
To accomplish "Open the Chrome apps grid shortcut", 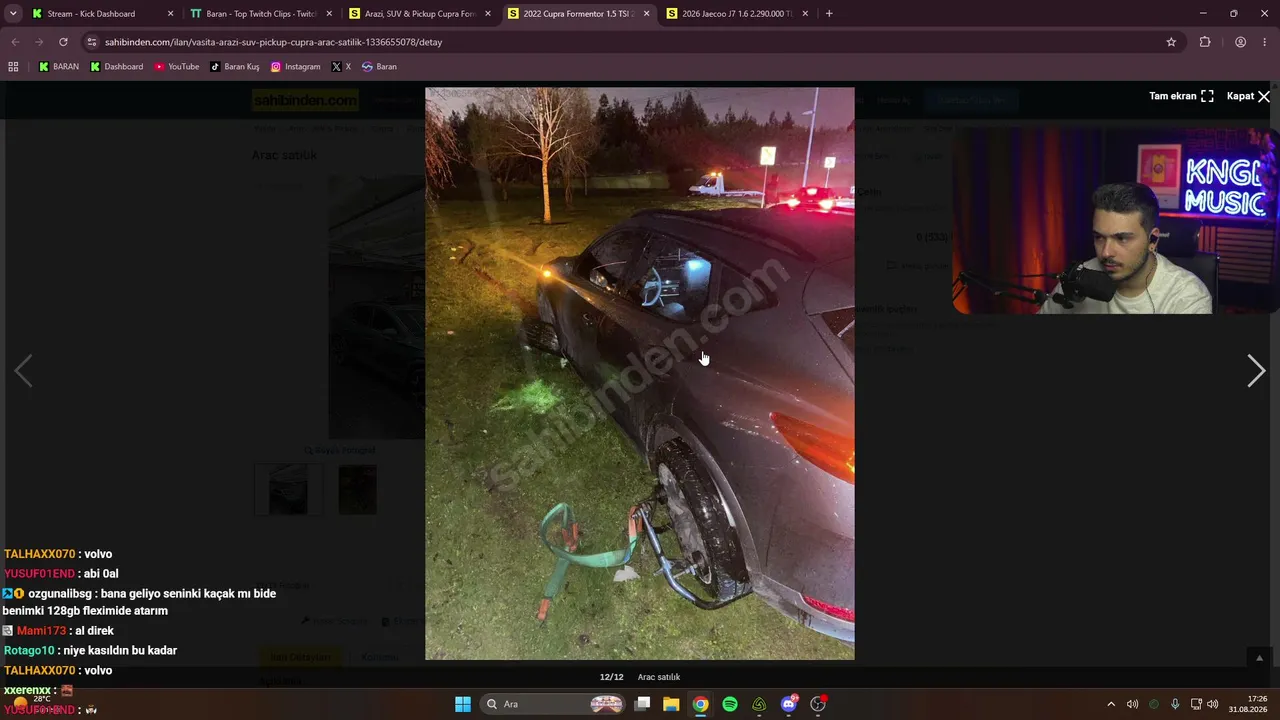I will click(13, 67).
